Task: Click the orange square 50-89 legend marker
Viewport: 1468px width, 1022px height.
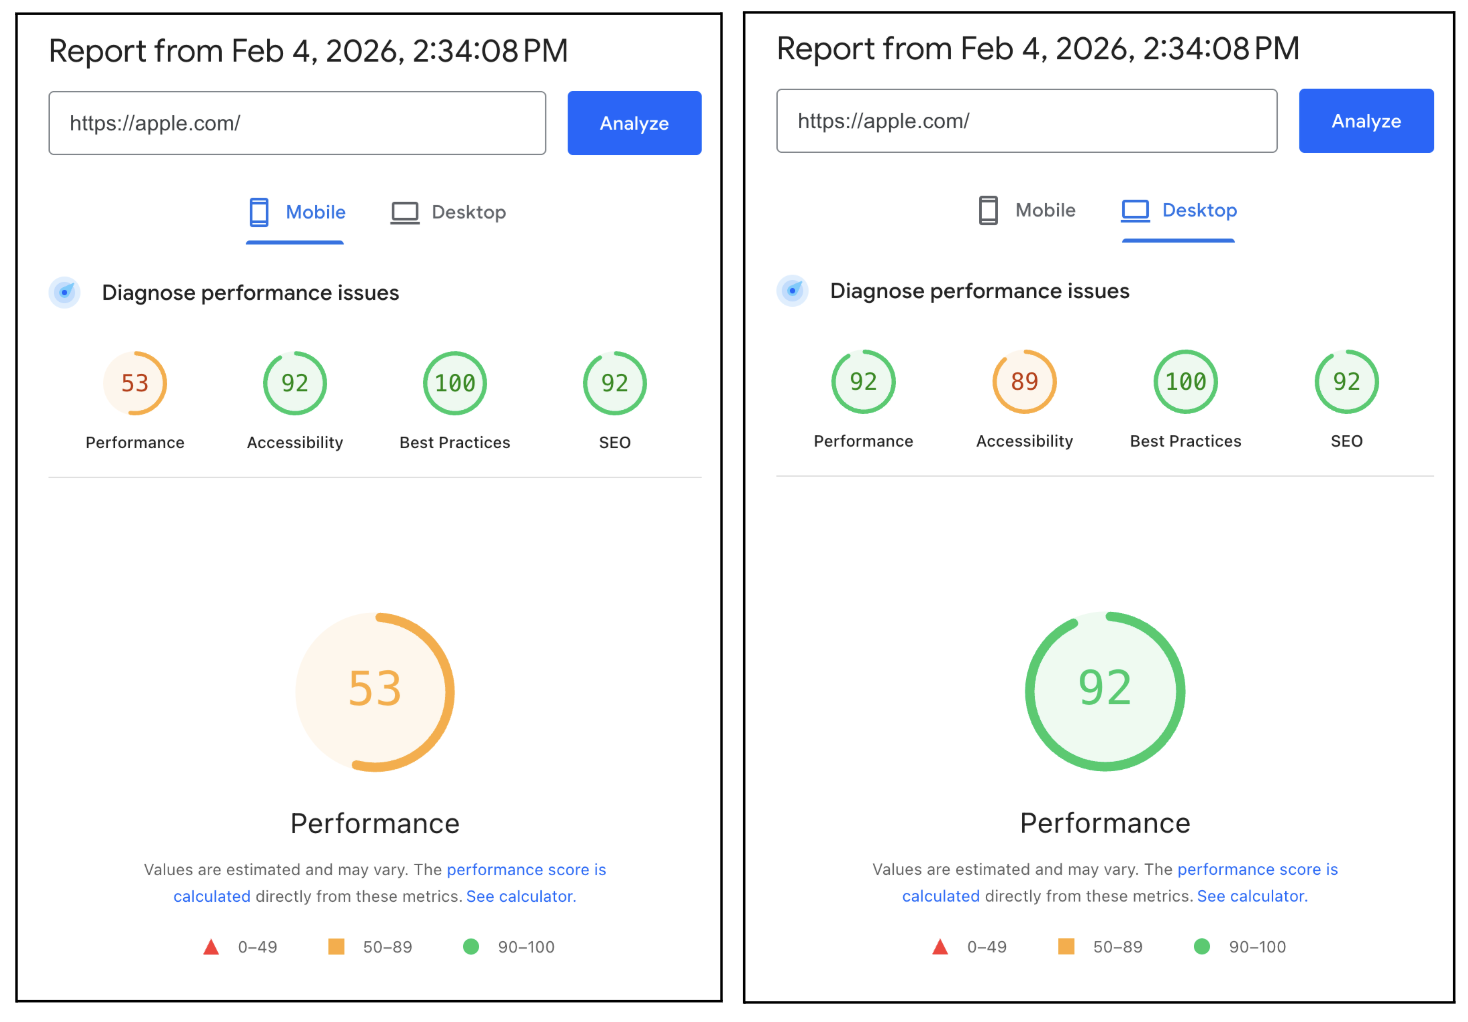Action: pyautogui.click(x=337, y=946)
